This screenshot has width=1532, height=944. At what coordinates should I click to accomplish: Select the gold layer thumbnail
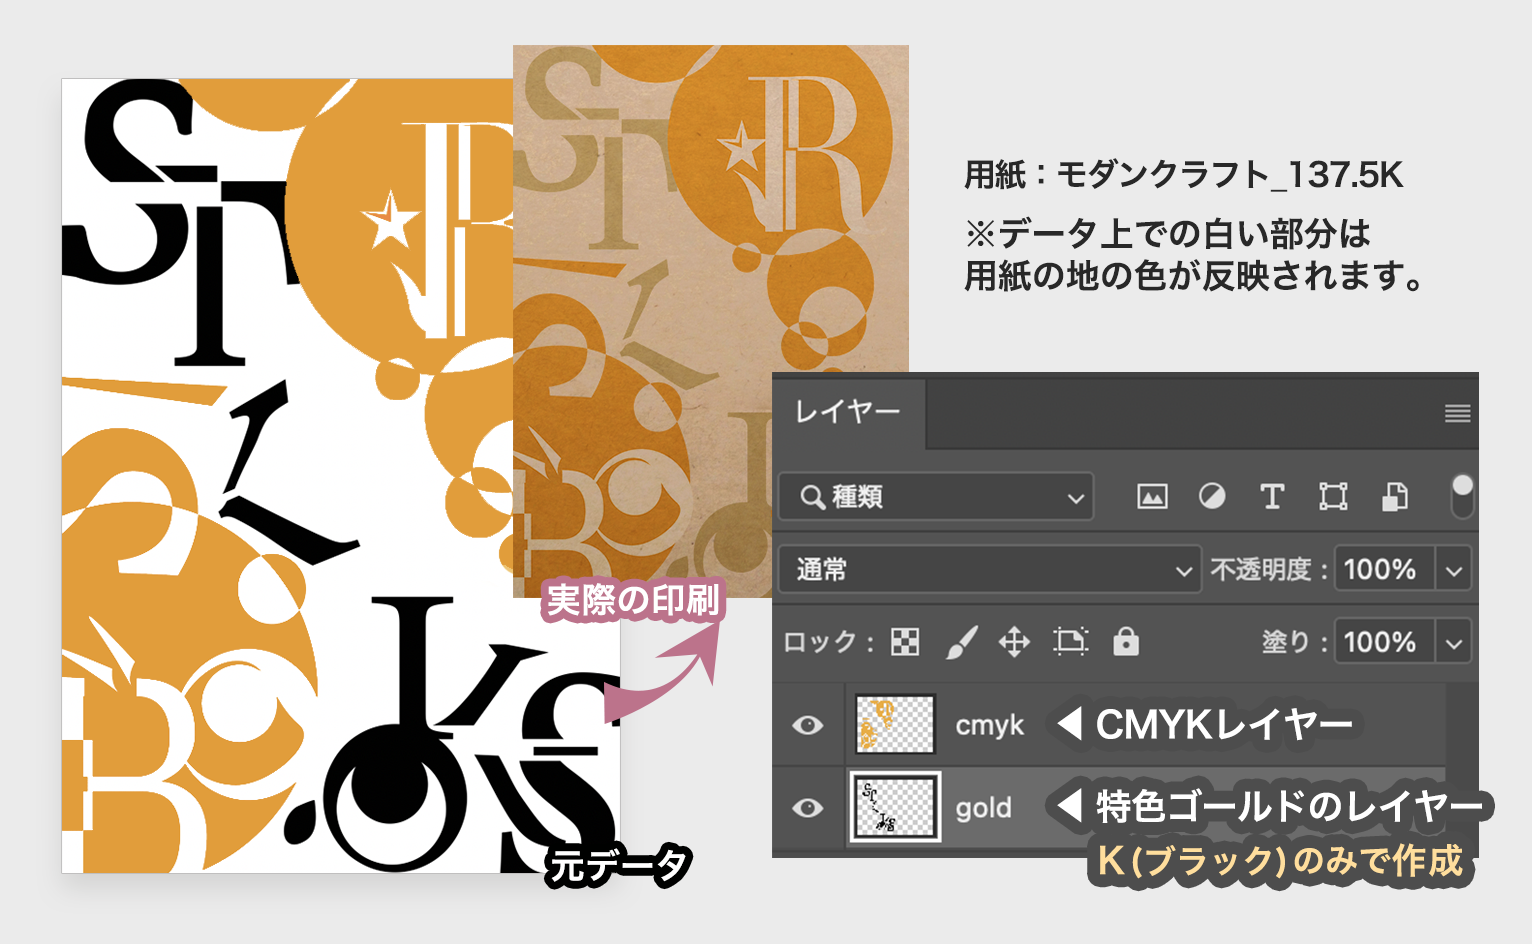click(895, 806)
